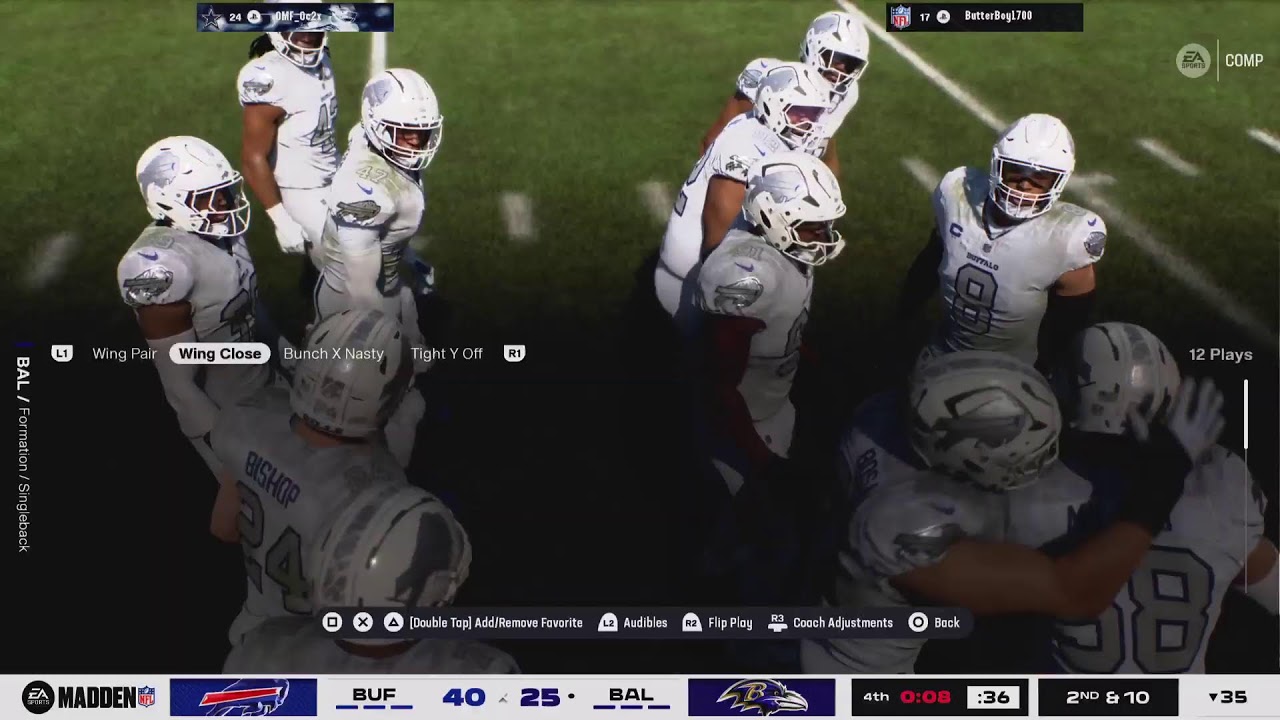
Task: Click the 35 yard line indicator
Action: coord(1228,697)
